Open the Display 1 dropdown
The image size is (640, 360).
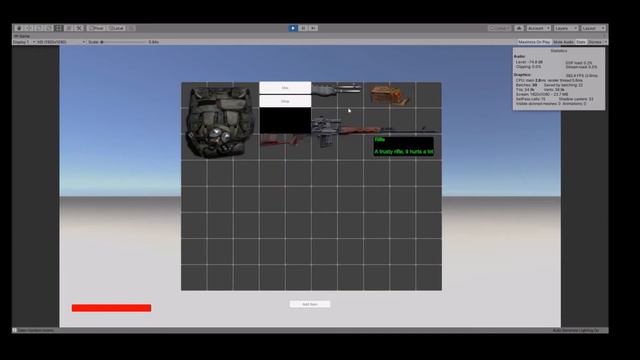tap(24, 42)
